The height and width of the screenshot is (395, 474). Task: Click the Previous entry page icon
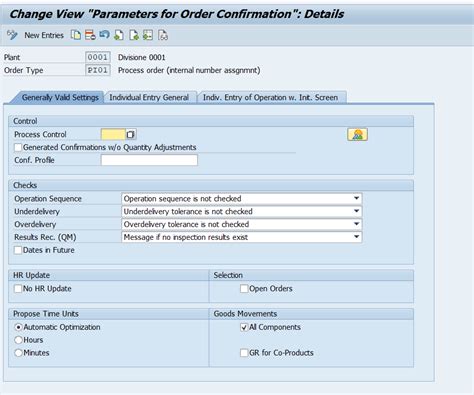coord(119,35)
